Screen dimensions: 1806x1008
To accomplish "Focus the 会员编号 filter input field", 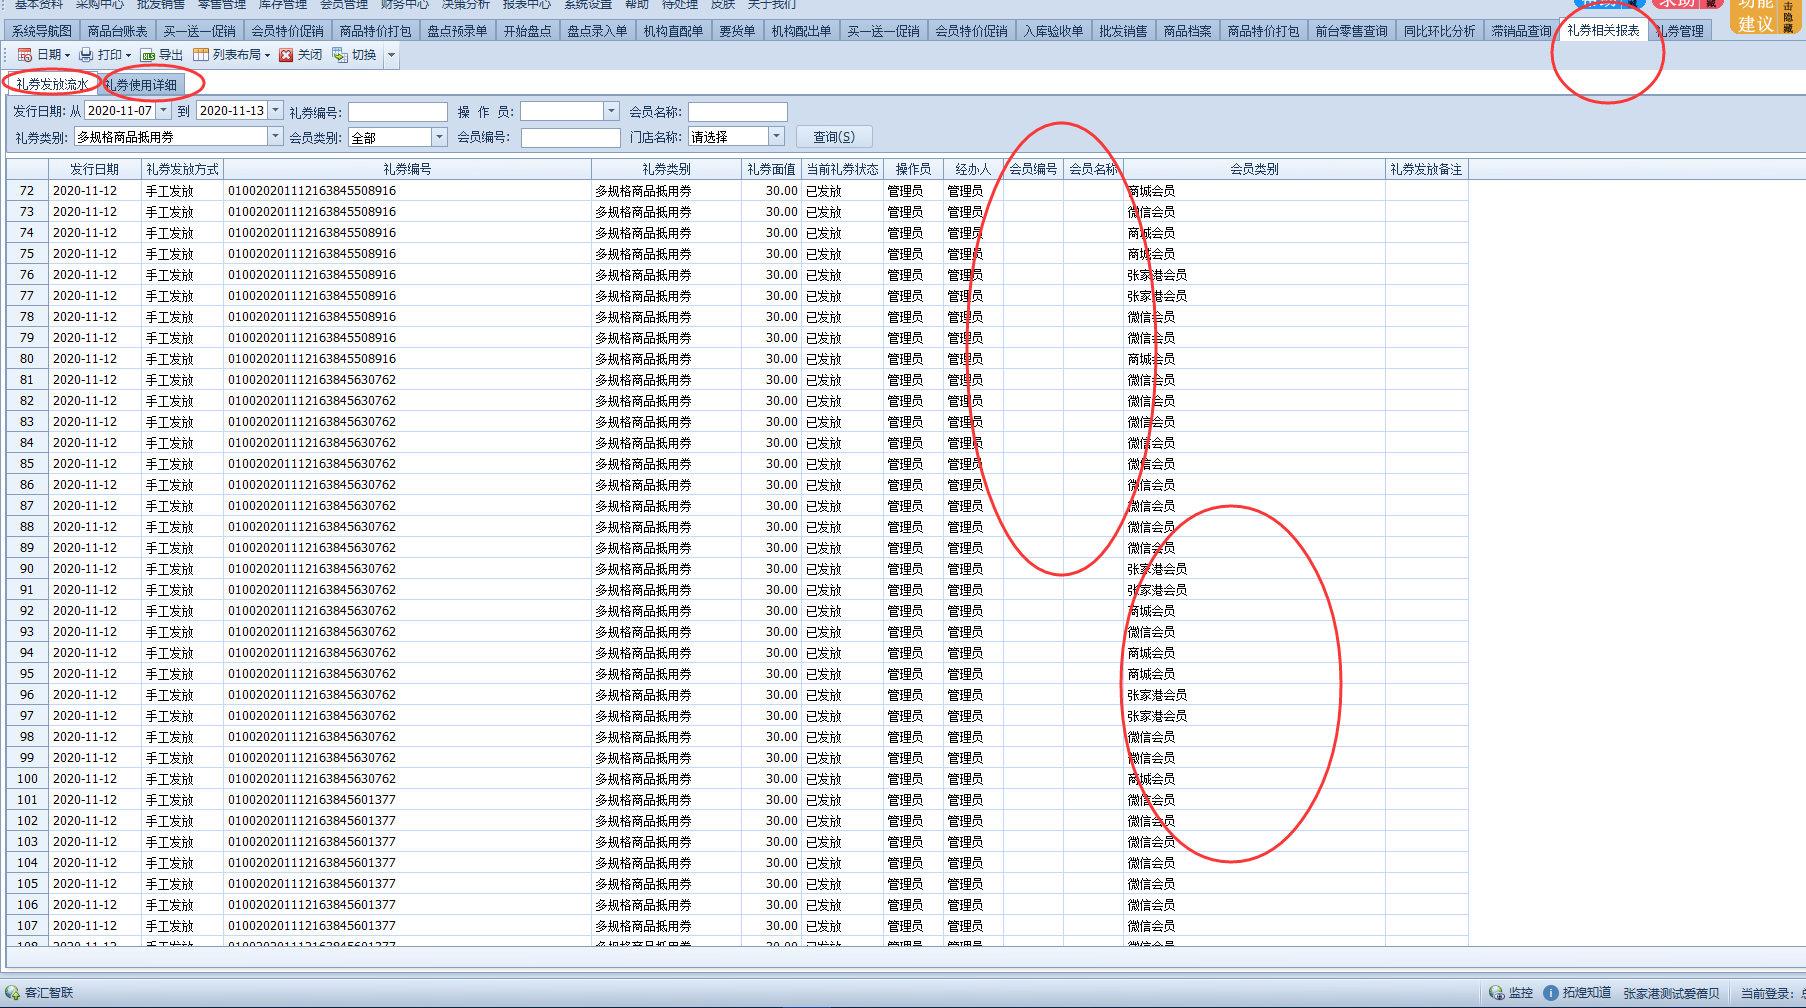I will click(x=570, y=138).
